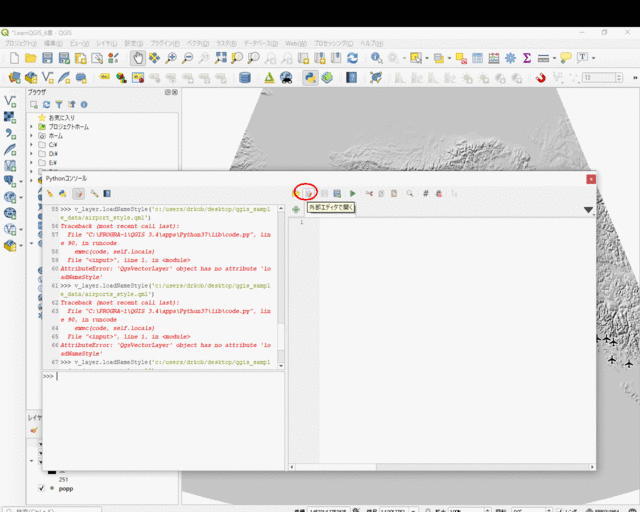Open the プラグイン menu
The width and height of the screenshot is (640, 512).
point(165,44)
